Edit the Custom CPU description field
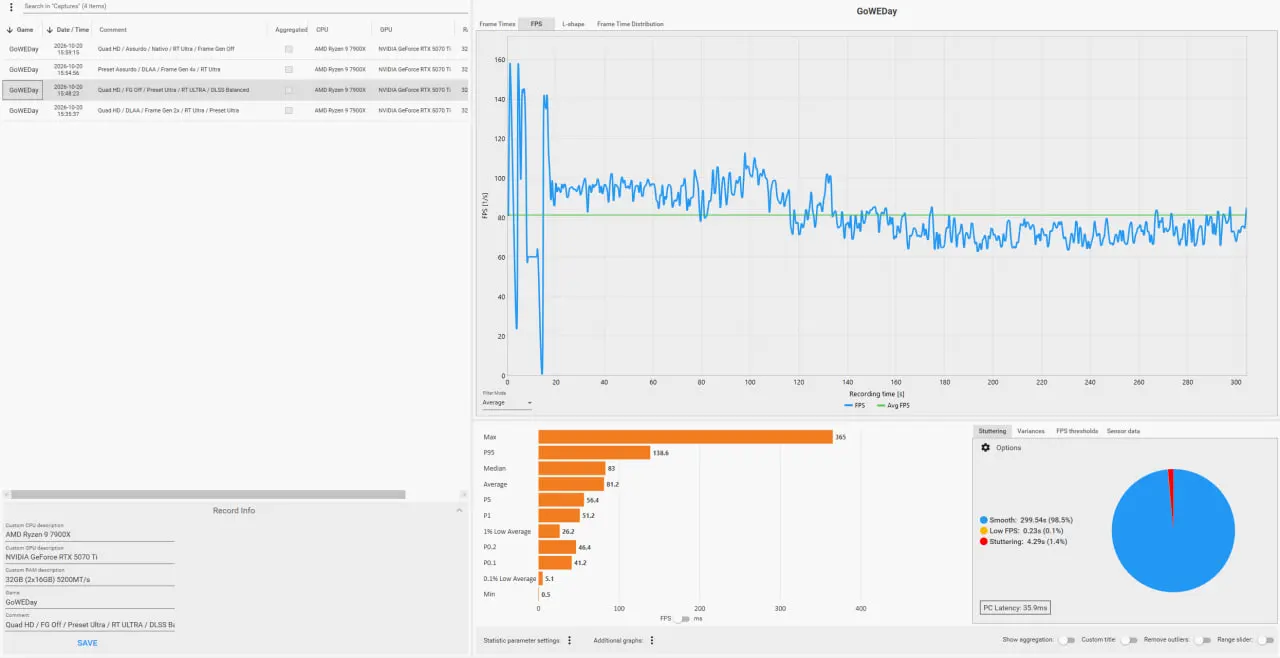 (89, 535)
